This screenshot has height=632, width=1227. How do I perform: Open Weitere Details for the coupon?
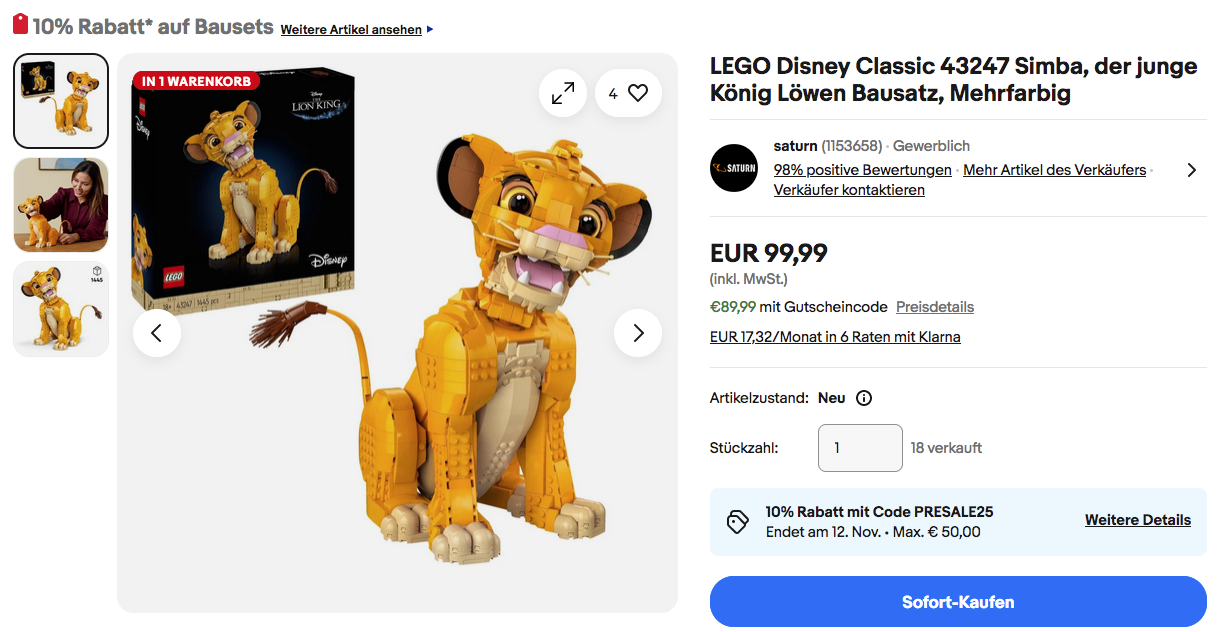pos(1137,520)
